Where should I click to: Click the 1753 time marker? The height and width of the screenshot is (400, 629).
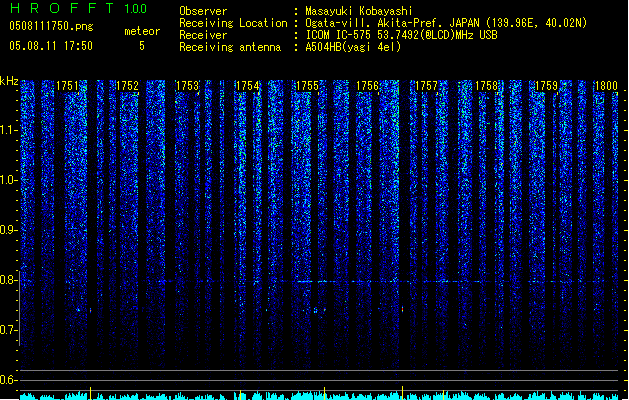pos(187,86)
